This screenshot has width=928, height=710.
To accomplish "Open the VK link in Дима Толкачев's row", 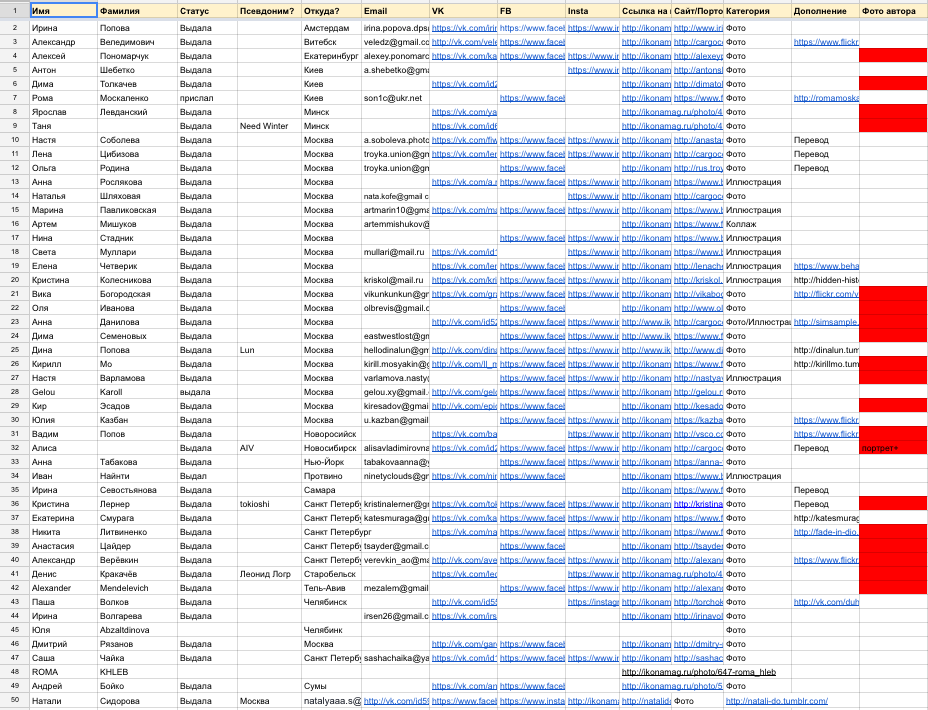I will click(x=465, y=84).
